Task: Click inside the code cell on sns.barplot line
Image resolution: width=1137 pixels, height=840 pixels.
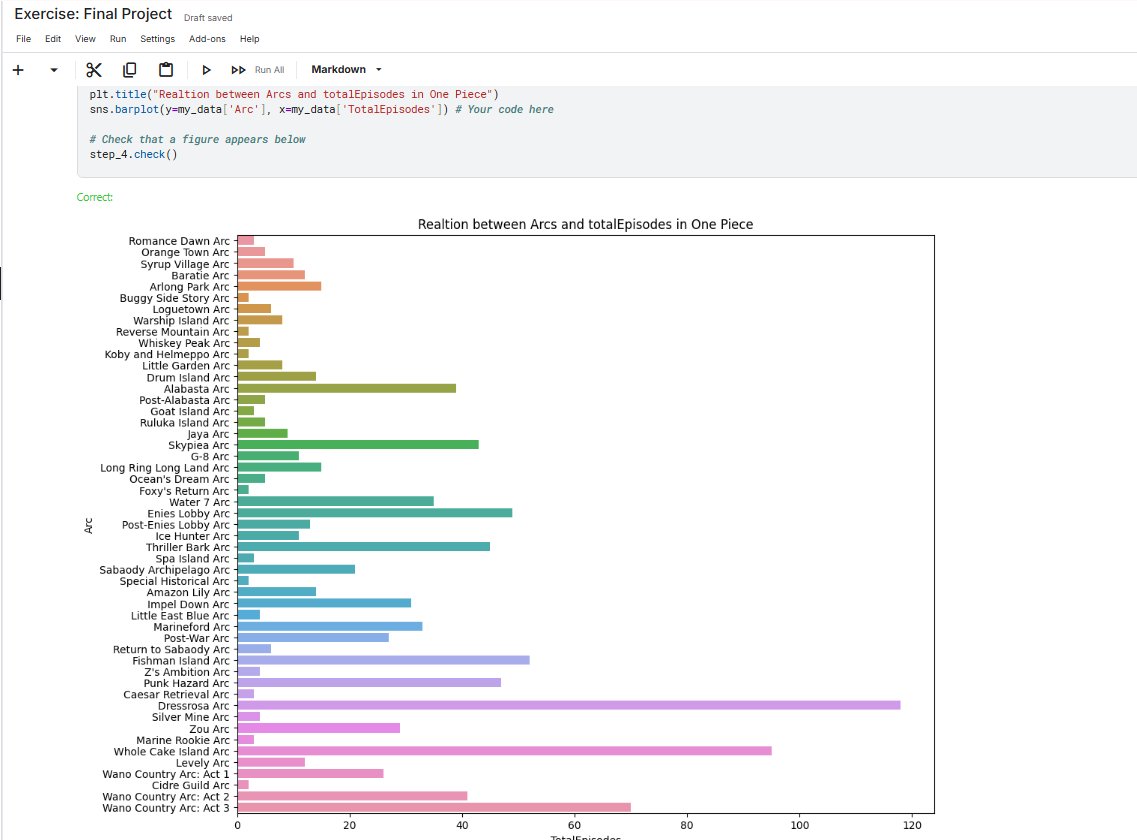Action: [x=321, y=110]
